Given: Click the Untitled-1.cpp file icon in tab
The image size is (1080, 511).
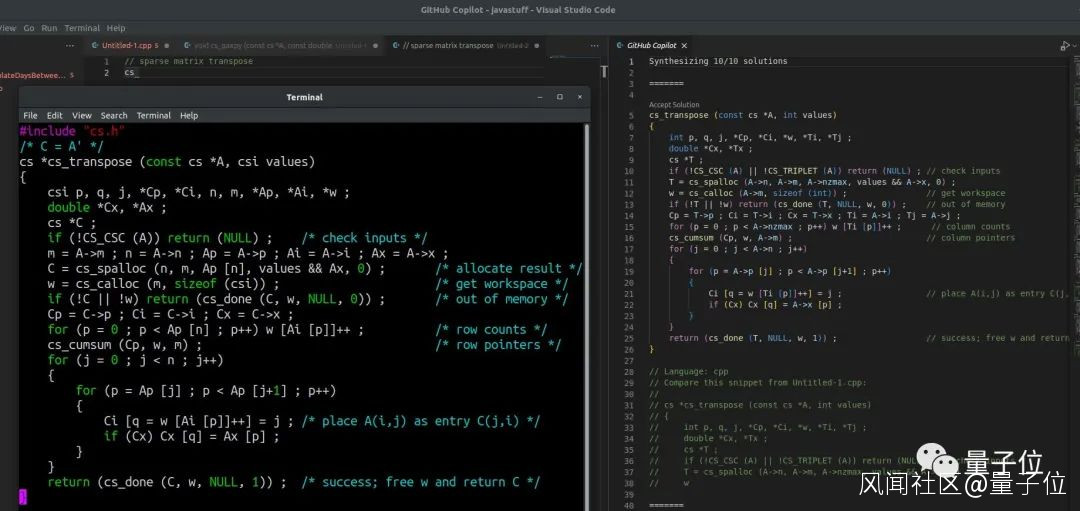Looking at the screenshot, I should tap(95, 46).
